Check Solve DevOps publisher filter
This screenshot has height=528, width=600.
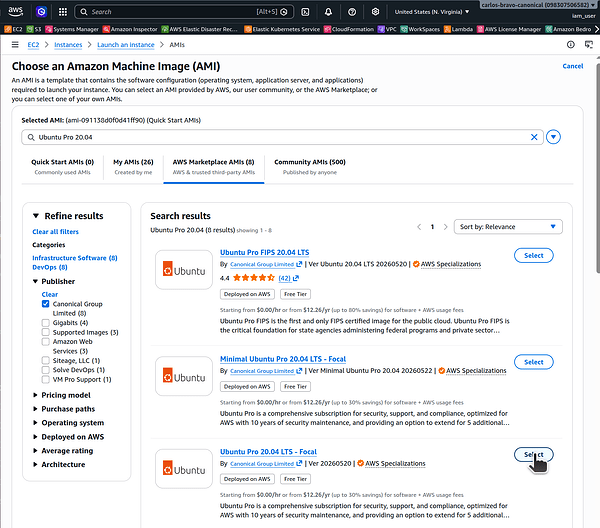pyautogui.click(x=46, y=370)
